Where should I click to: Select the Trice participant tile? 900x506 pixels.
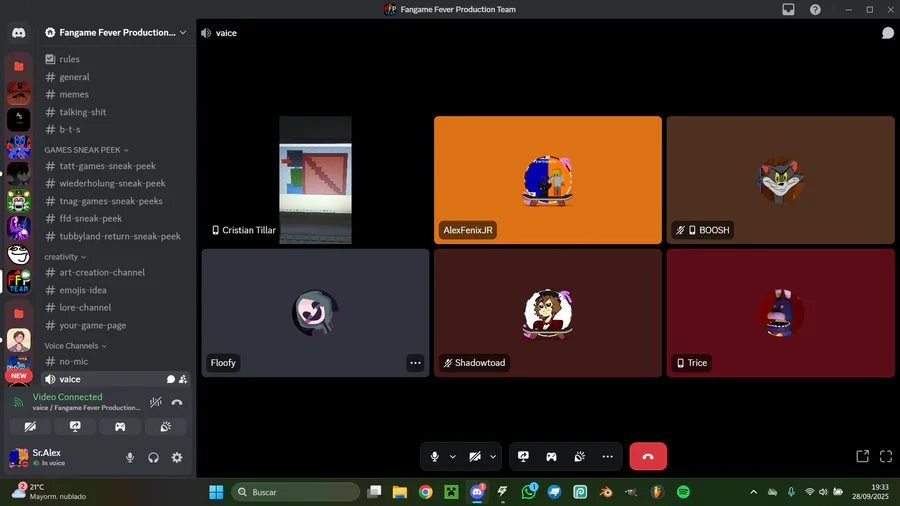[781, 313]
